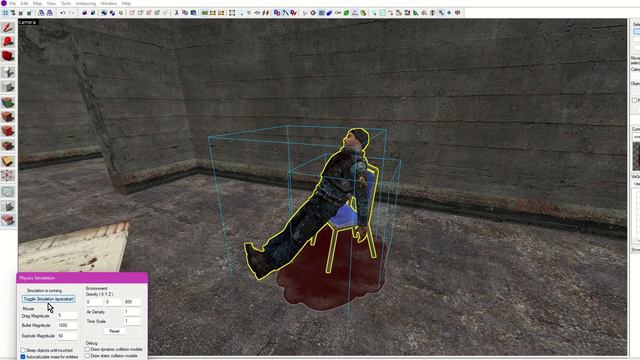Toggle the green cordon bounds icon

tap(205, 13)
